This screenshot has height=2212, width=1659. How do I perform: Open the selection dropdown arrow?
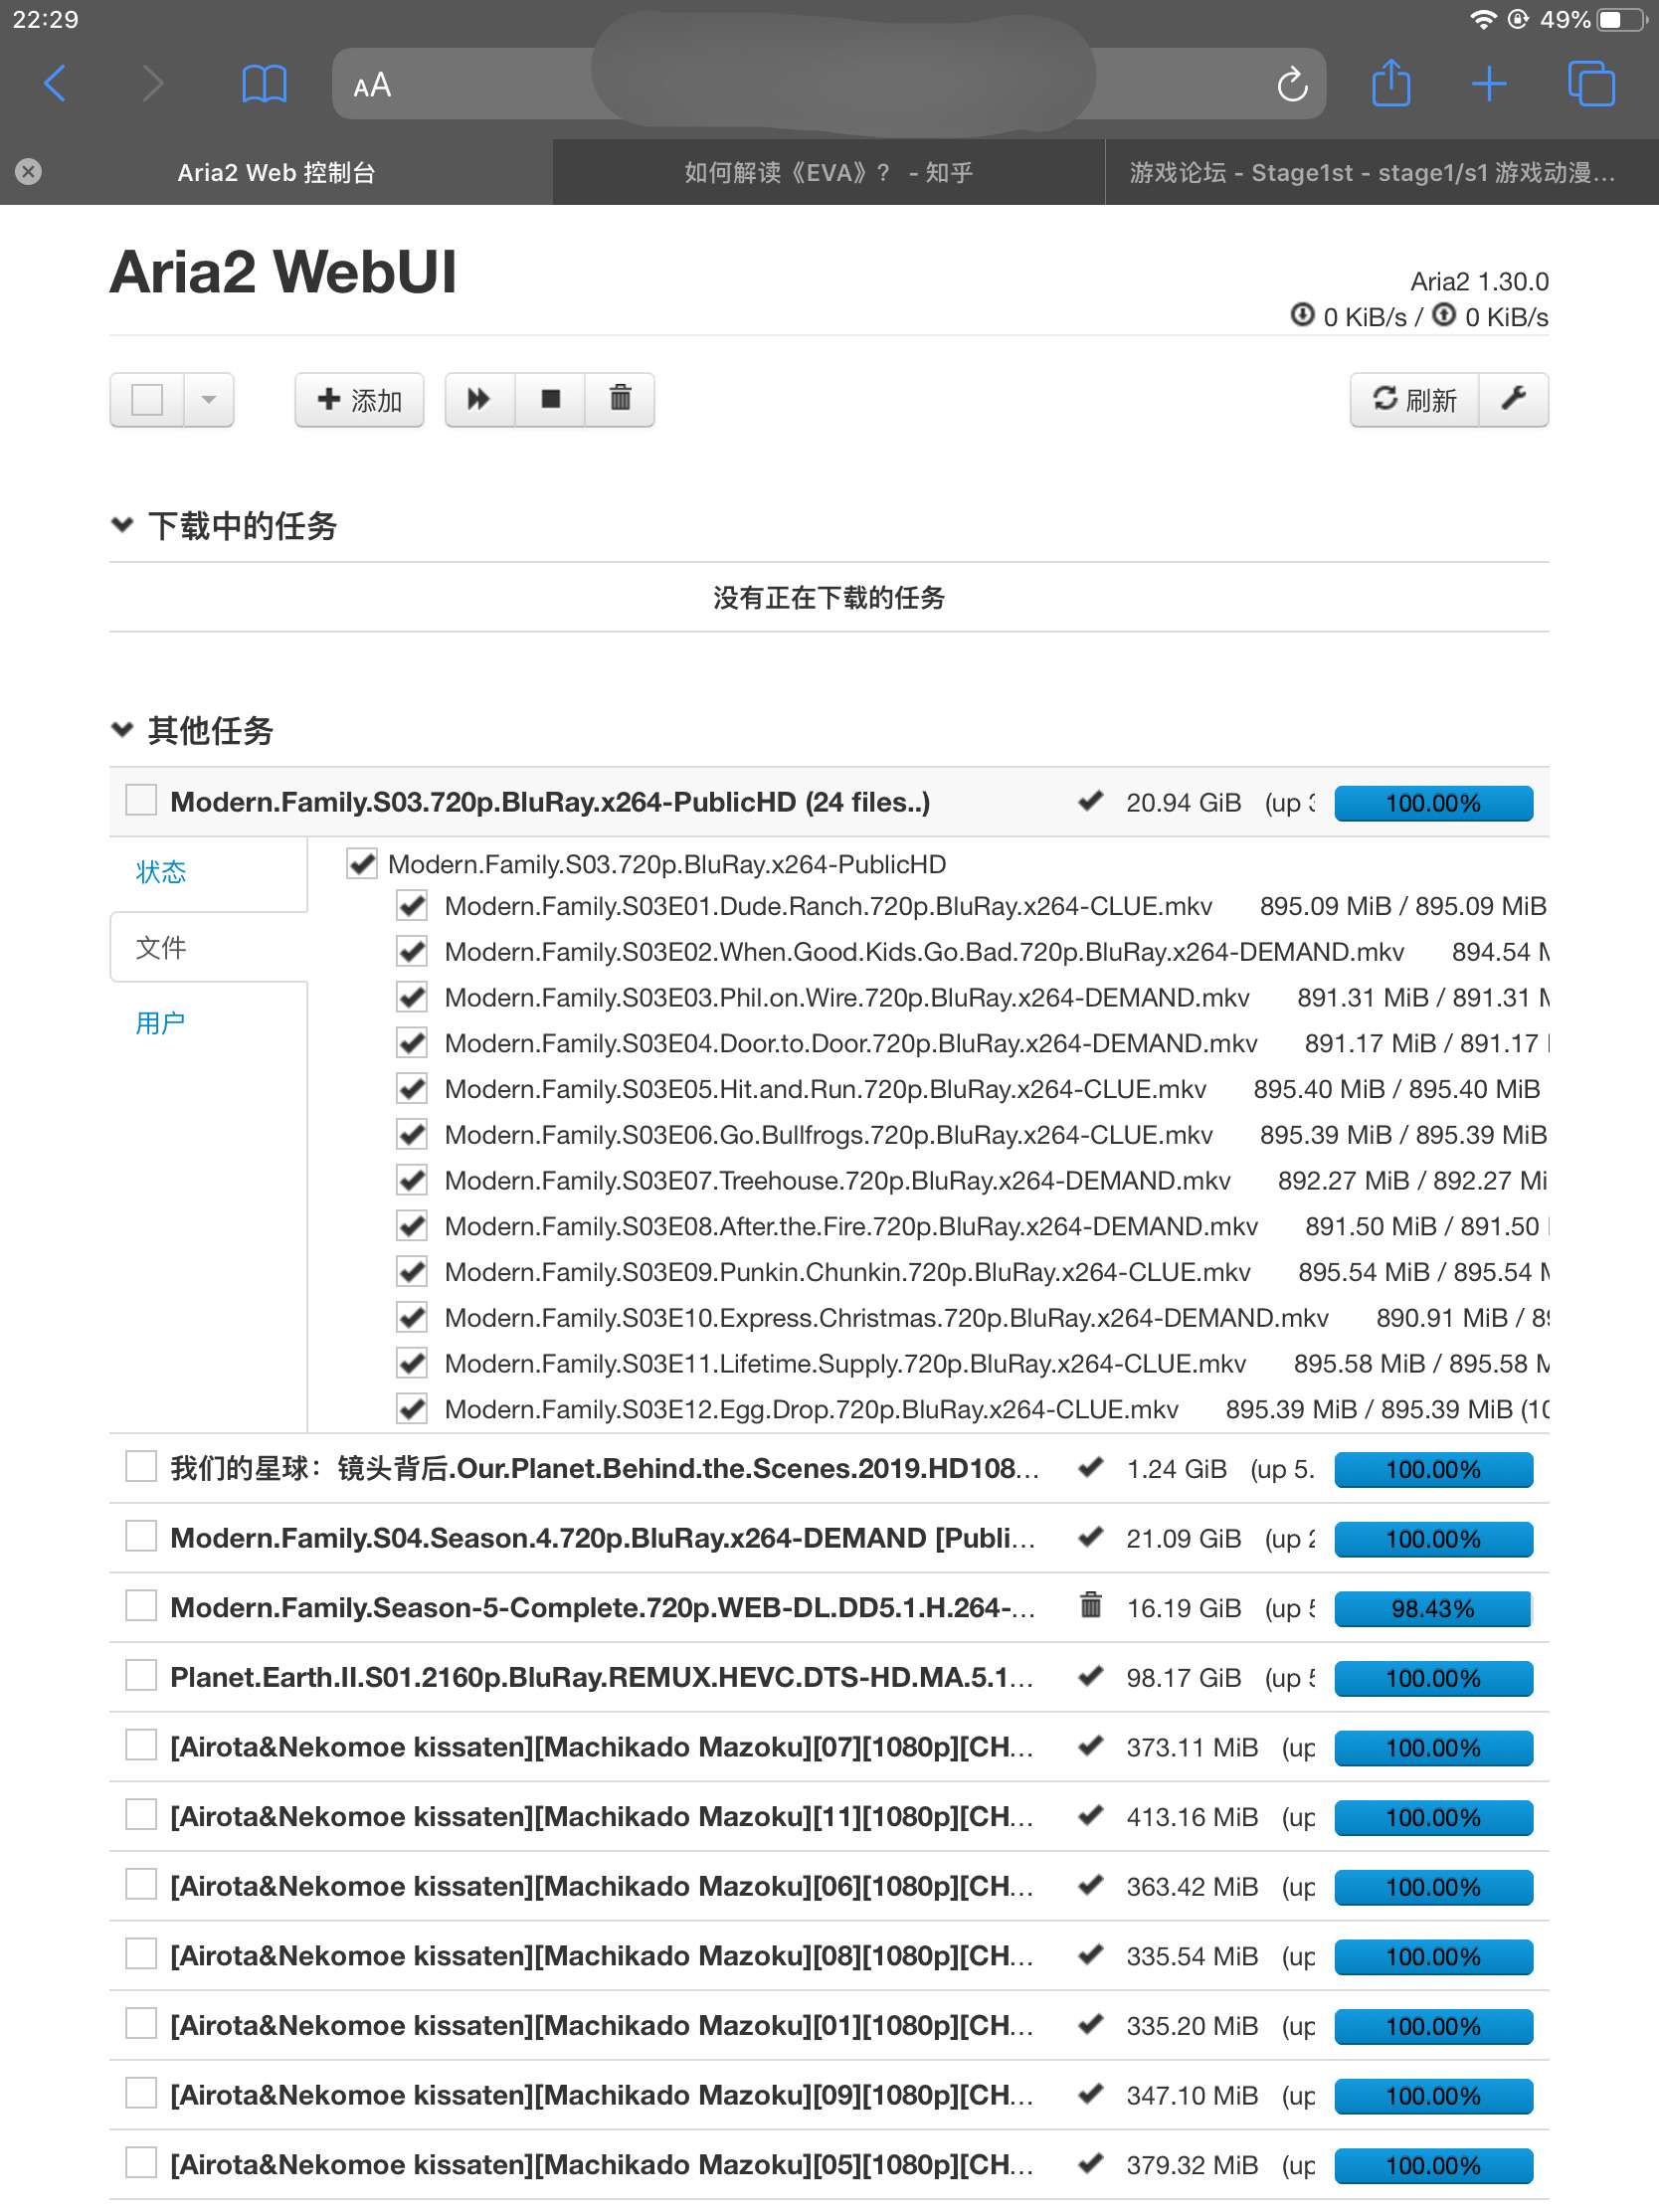(x=209, y=400)
